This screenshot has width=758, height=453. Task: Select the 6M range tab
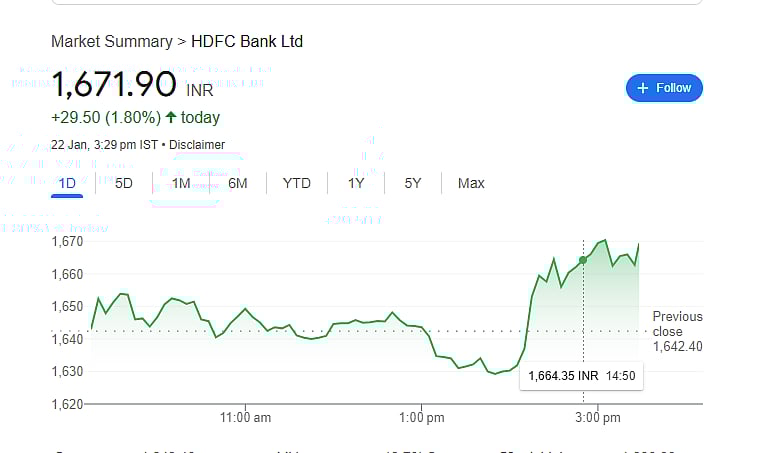(237, 183)
